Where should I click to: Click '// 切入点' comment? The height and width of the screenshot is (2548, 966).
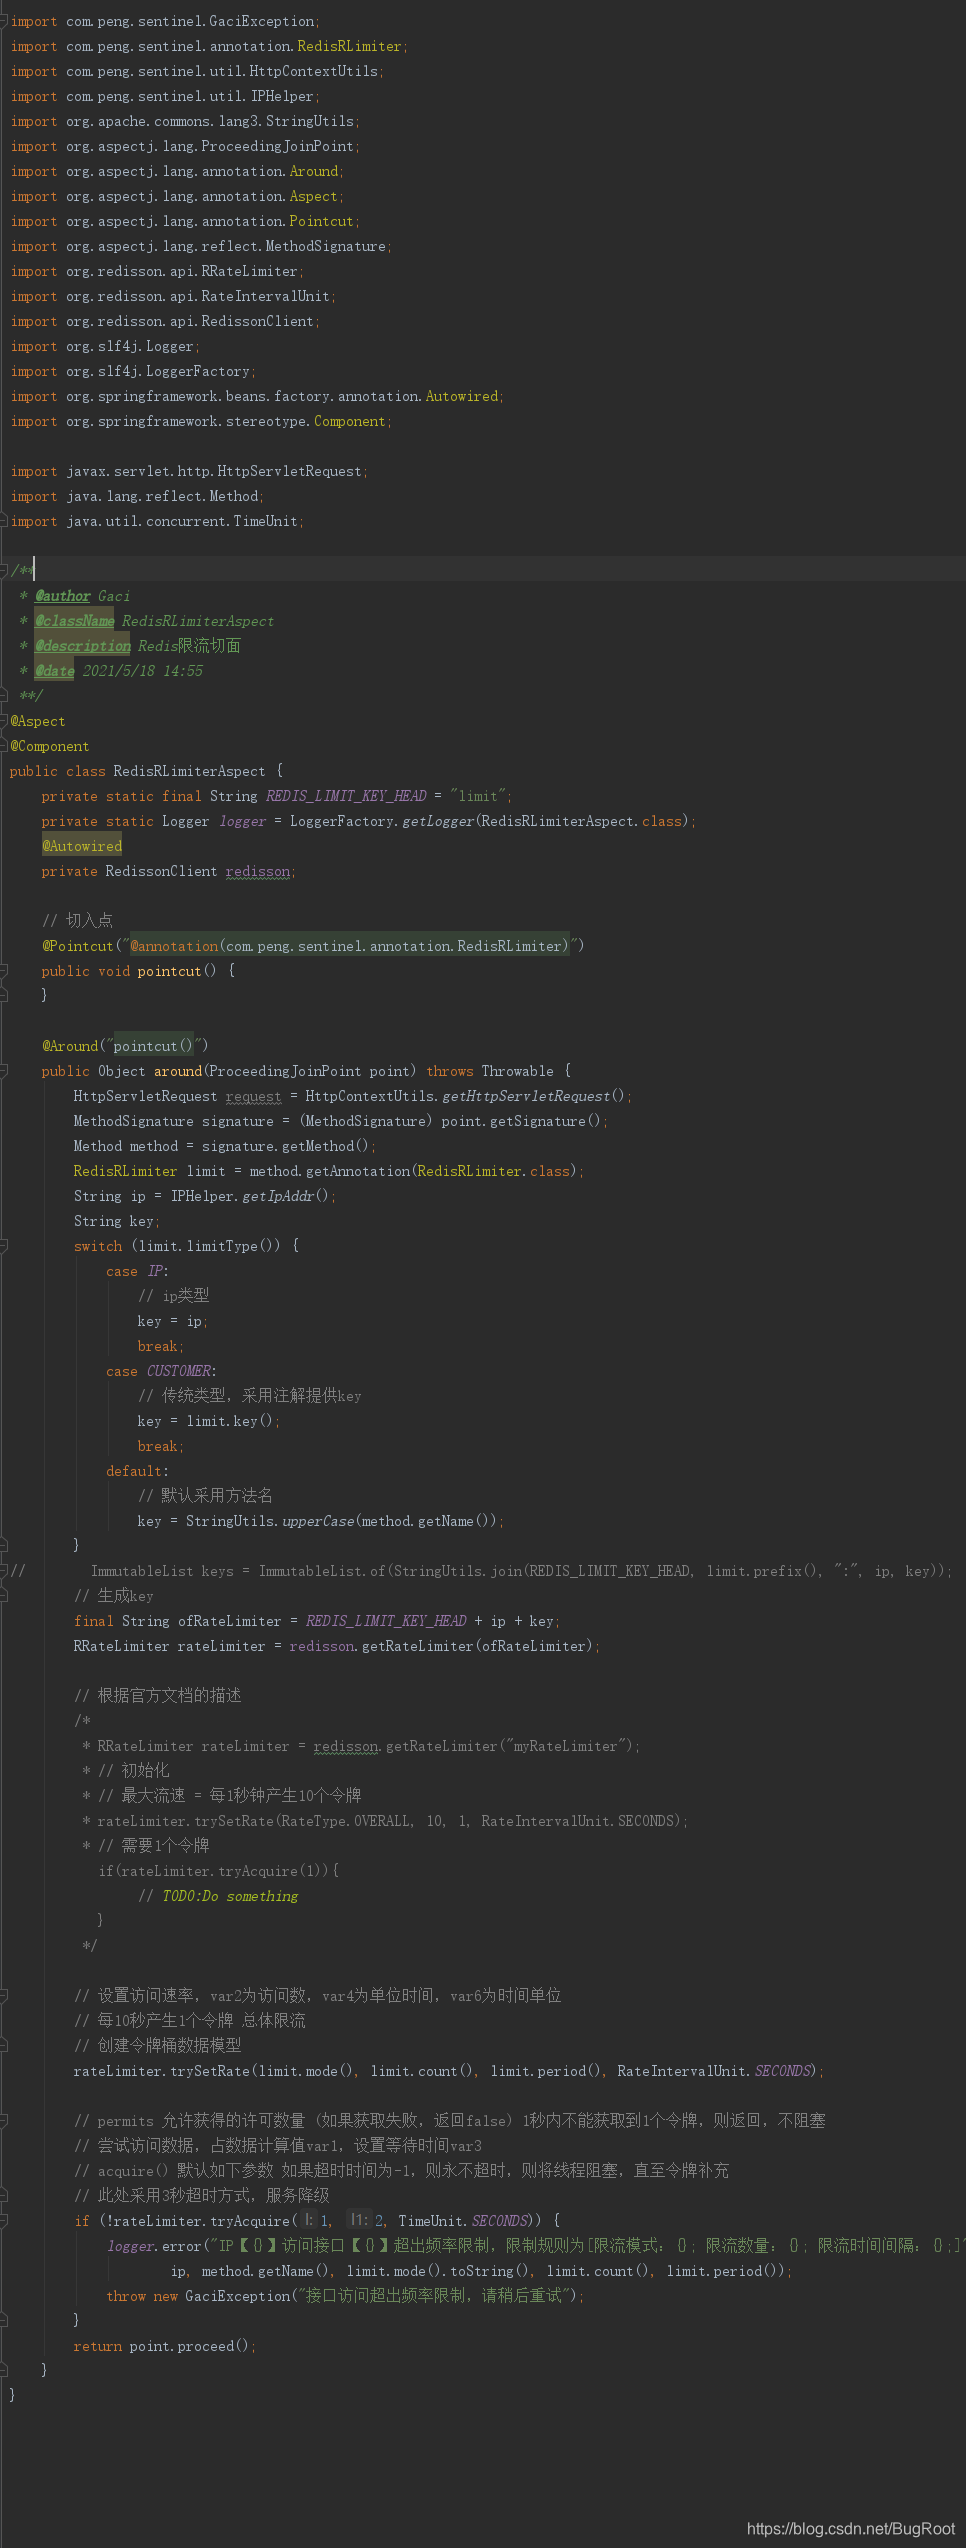[x=77, y=921]
